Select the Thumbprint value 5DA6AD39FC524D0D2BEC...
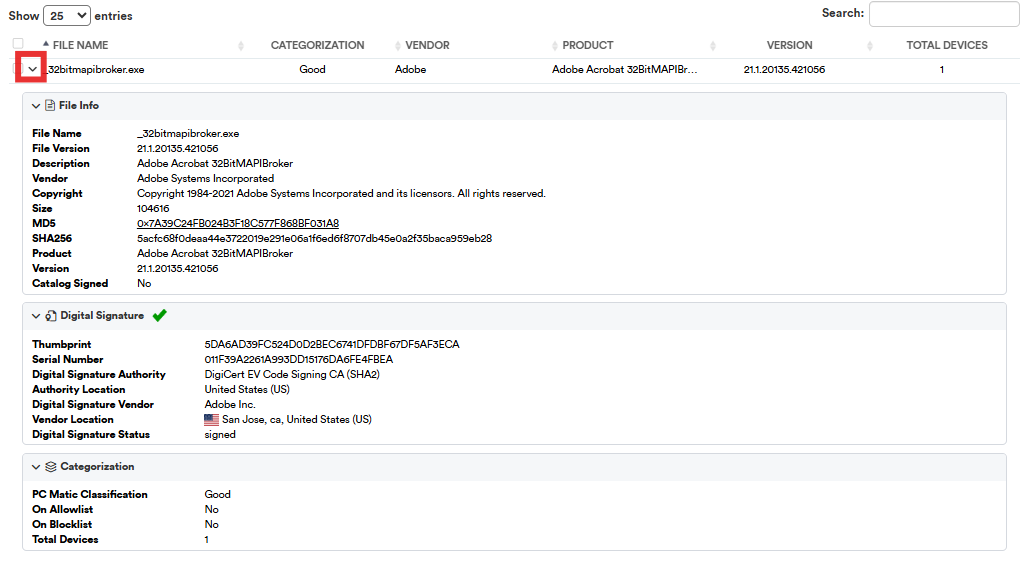 pyautogui.click(x=332, y=344)
